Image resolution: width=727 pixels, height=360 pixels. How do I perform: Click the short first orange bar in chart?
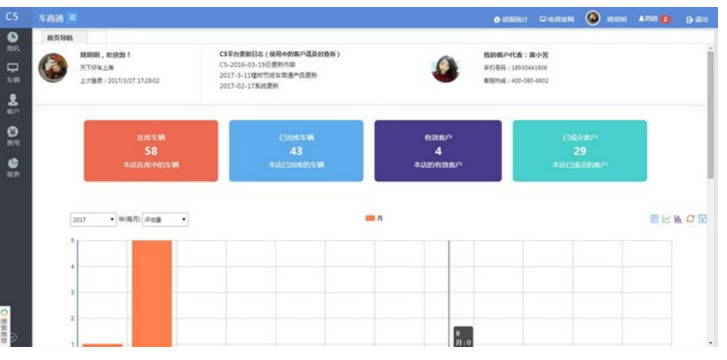pyautogui.click(x=102, y=345)
